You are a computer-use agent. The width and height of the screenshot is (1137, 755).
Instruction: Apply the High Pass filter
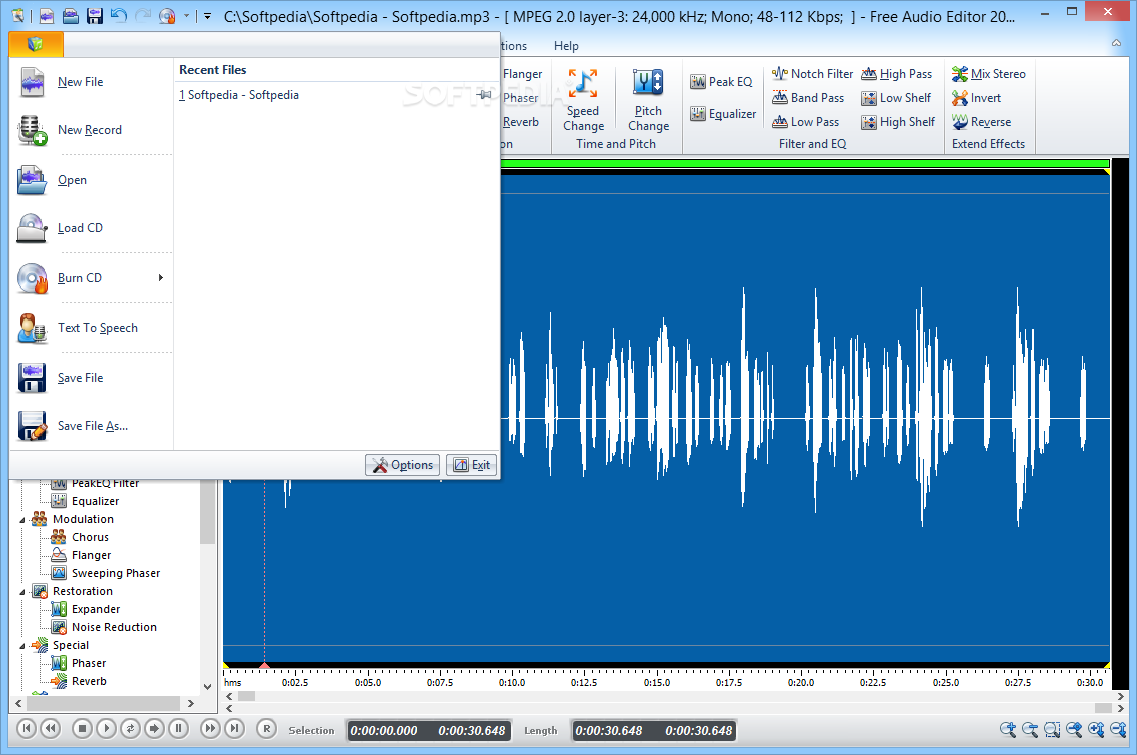coord(897,74)
